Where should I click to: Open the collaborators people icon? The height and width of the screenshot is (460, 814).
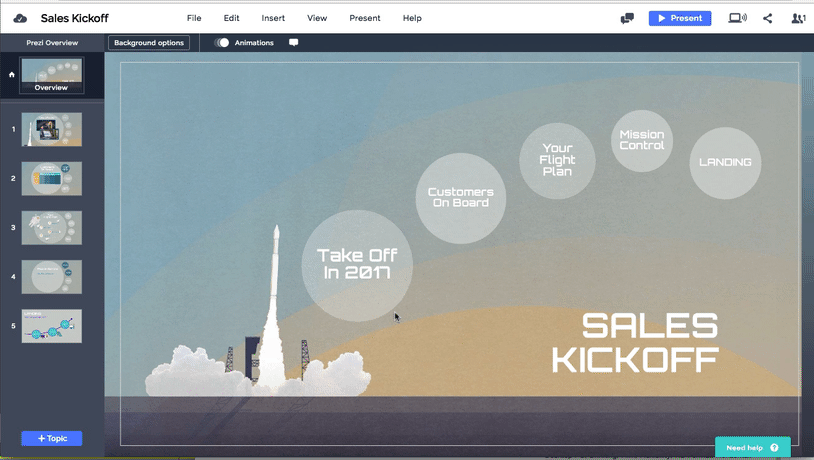[798, 18]
